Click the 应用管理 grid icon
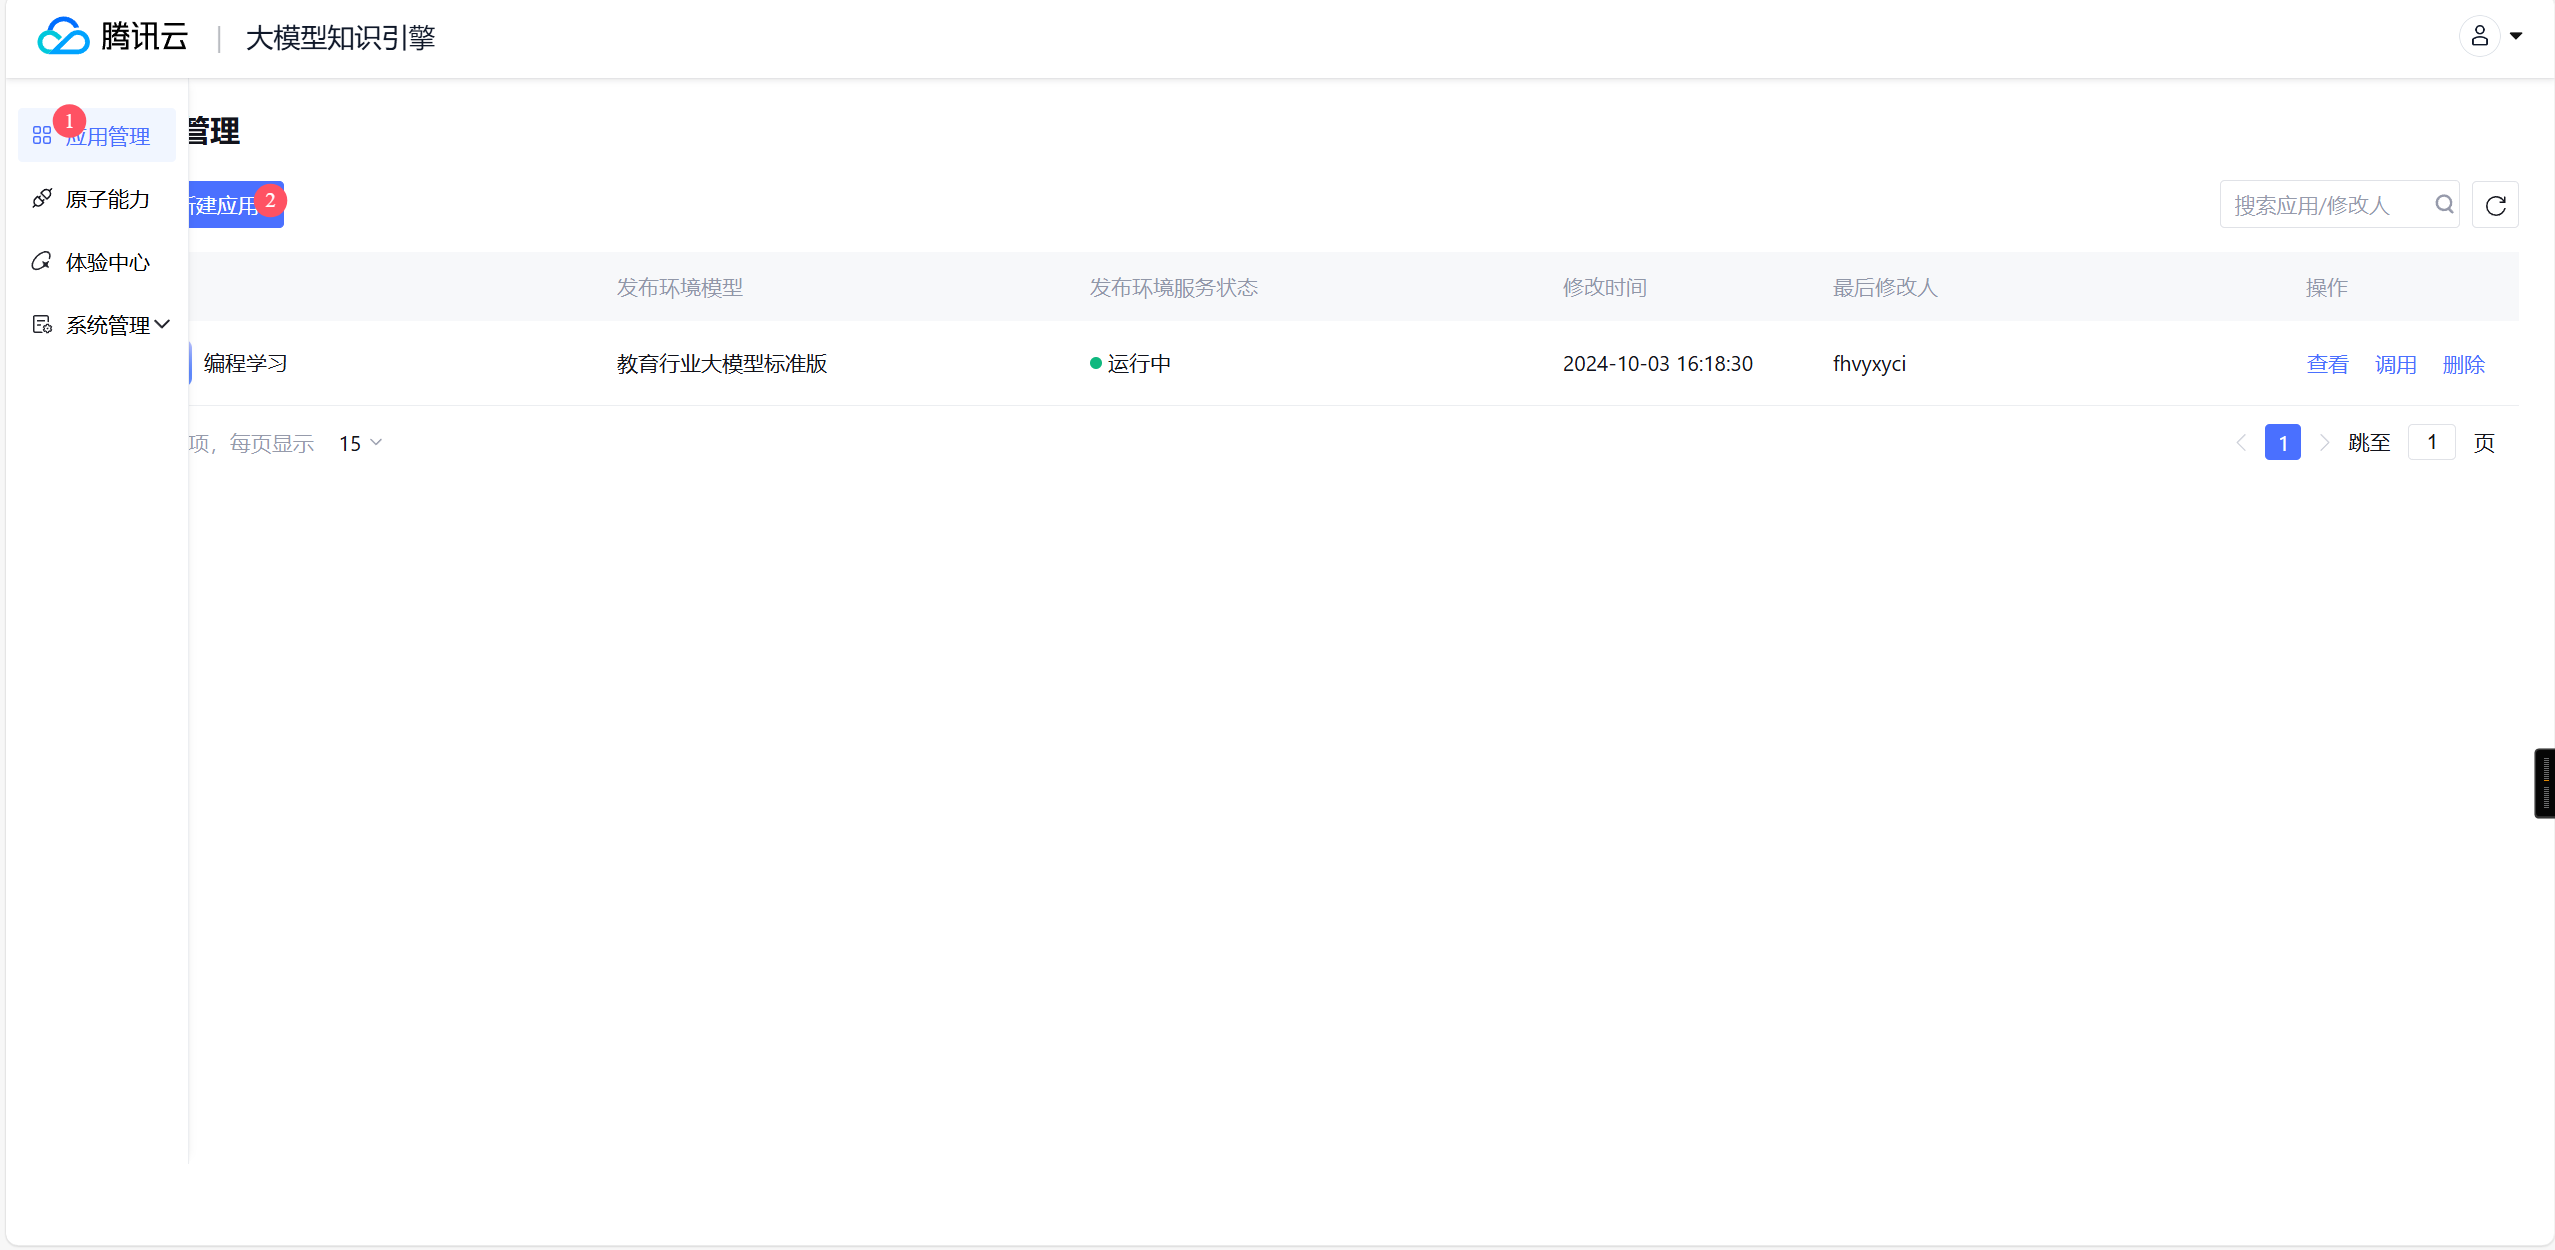2555x1250 pixels. pos(42,135)
